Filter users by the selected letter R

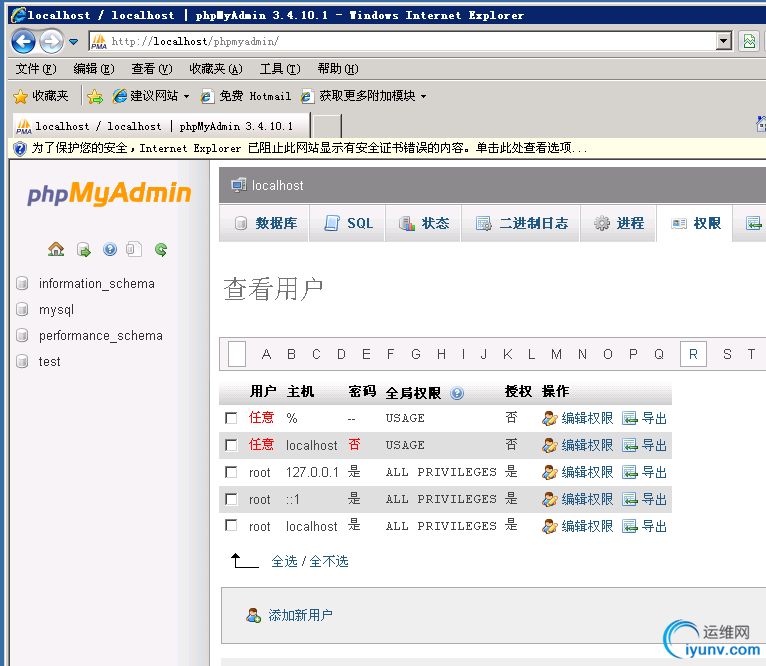click(x=693, y=354)
